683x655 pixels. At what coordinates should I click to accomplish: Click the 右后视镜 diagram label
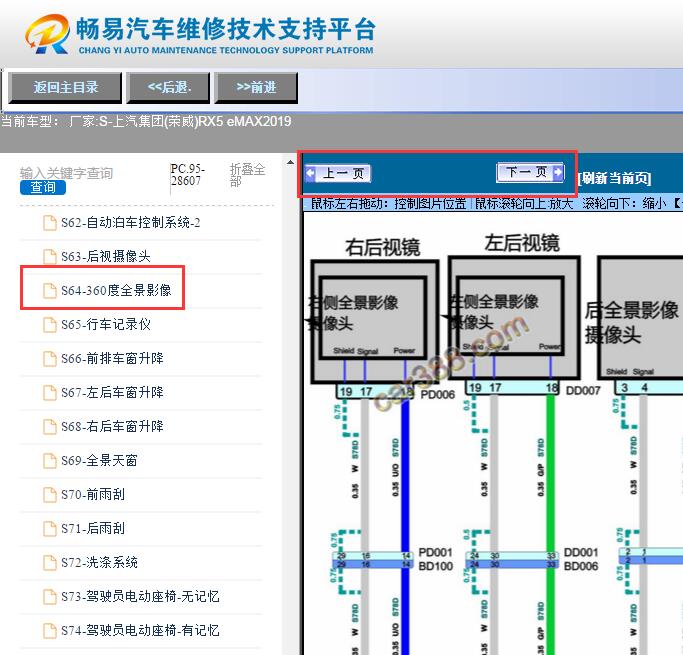coord(383,247)
